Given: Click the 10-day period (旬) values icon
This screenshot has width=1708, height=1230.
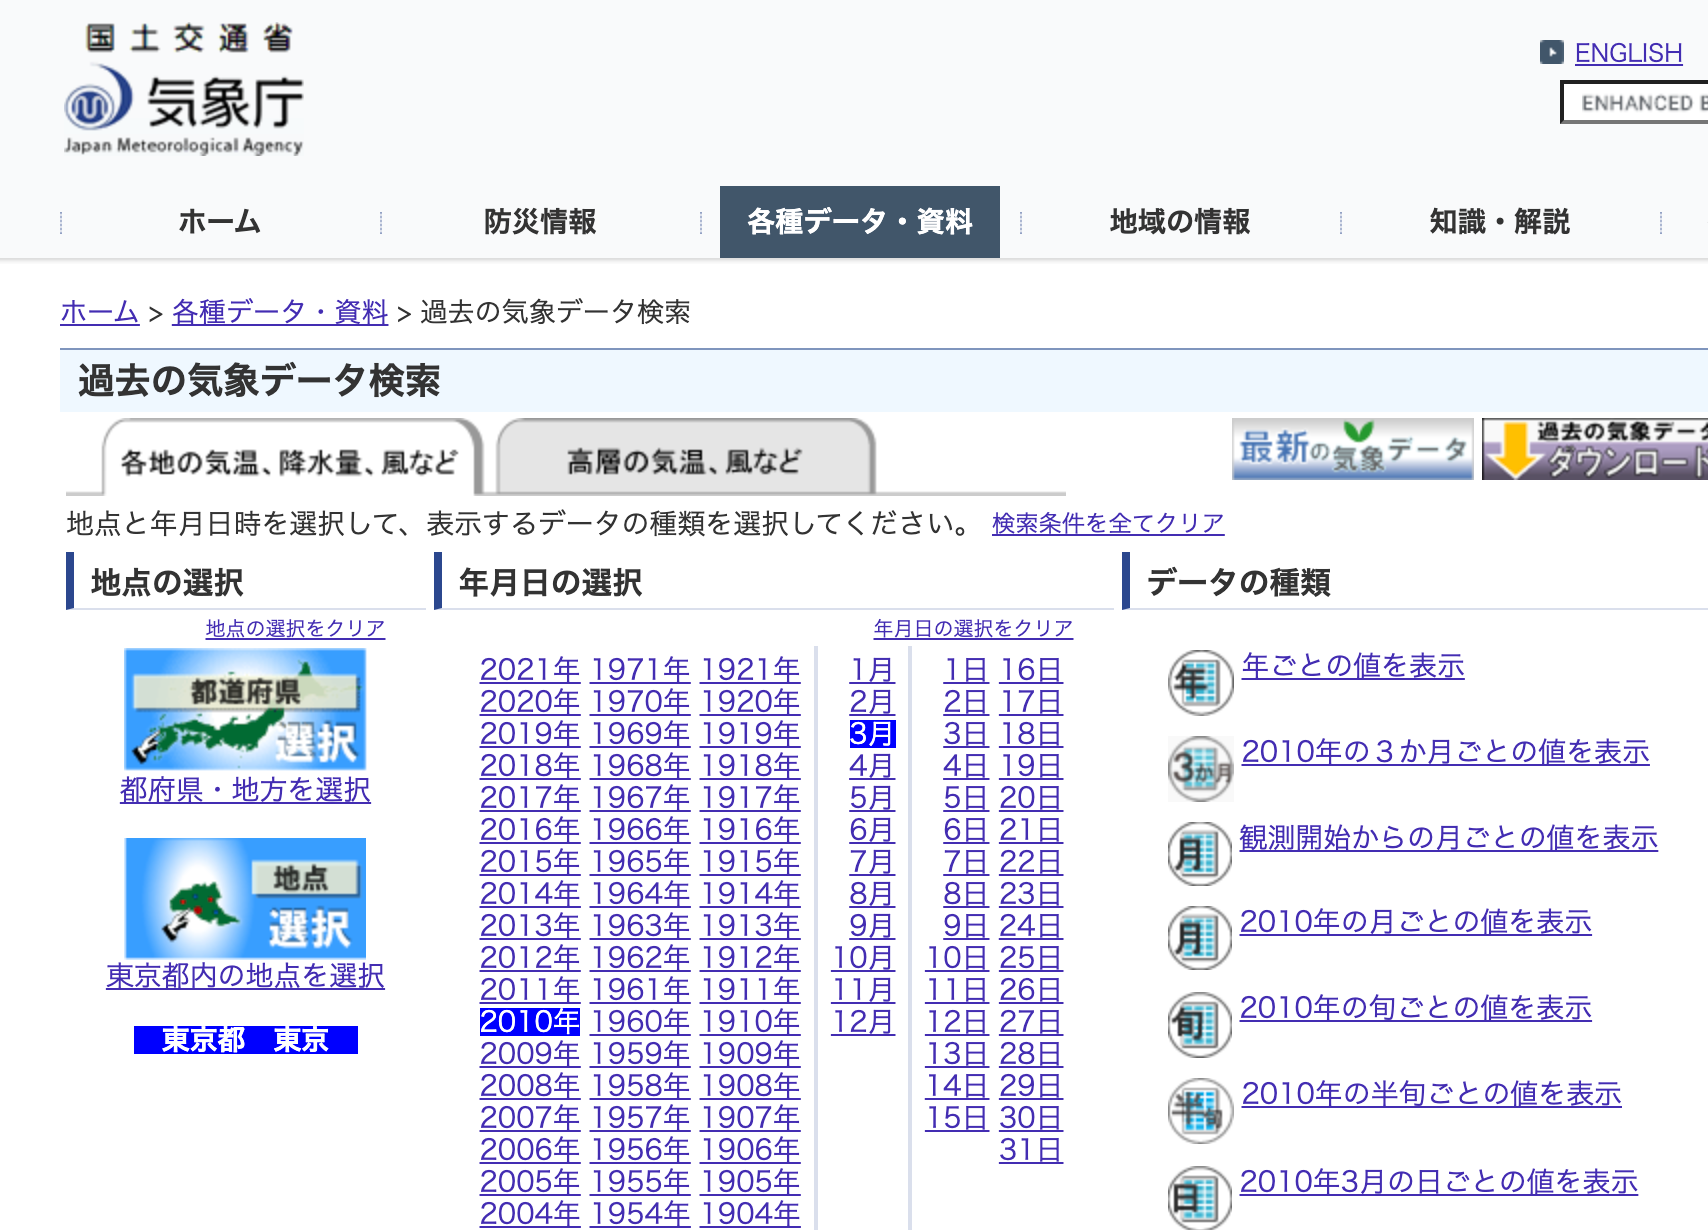Looking at the screenshot, I should click(x=1200, y=1025).
